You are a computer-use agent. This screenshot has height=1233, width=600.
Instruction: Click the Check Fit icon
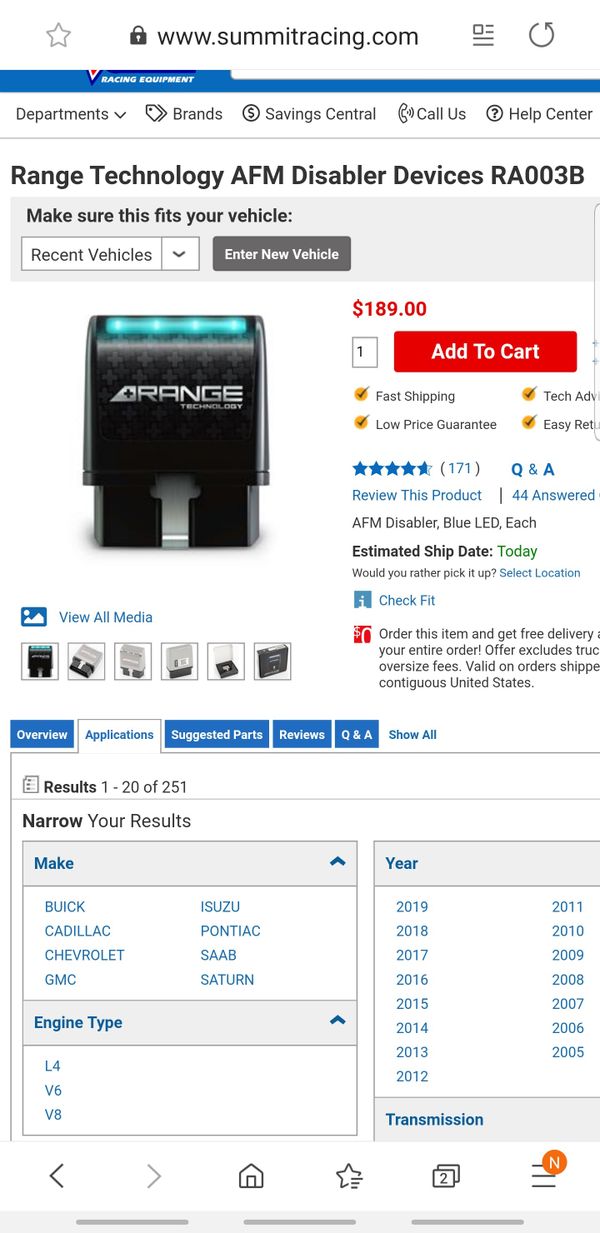click(362, 600)
